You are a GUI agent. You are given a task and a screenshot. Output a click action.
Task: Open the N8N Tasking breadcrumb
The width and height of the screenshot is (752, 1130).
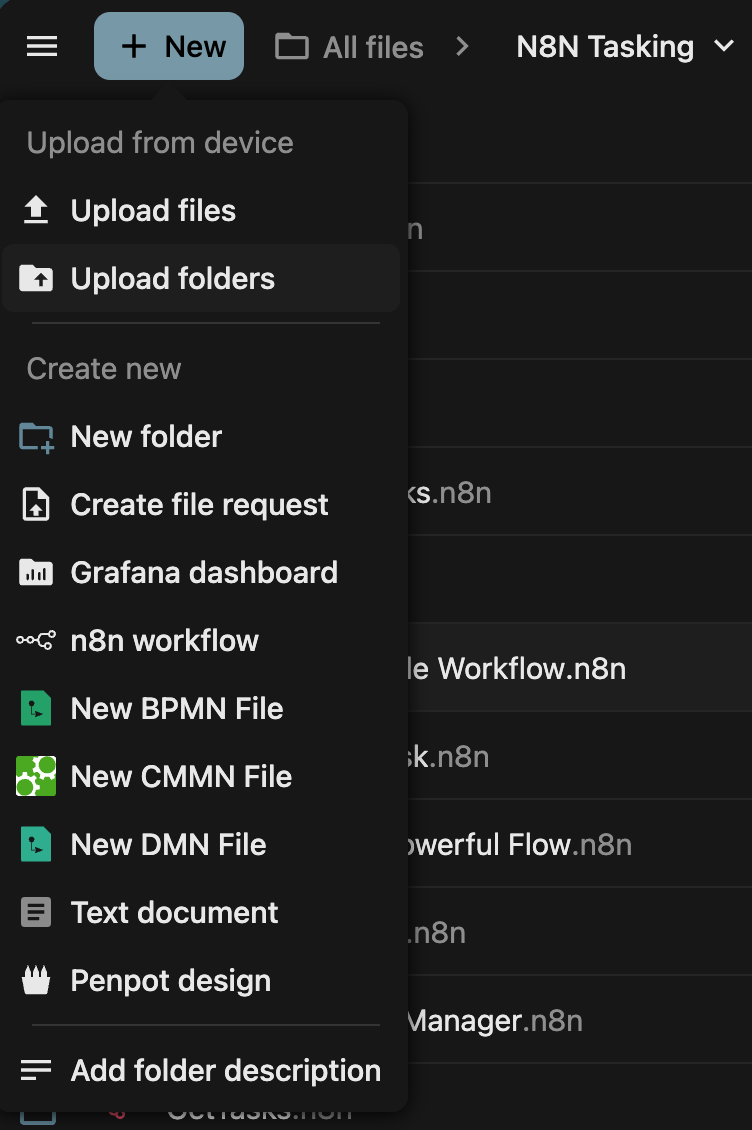[605, 47]
